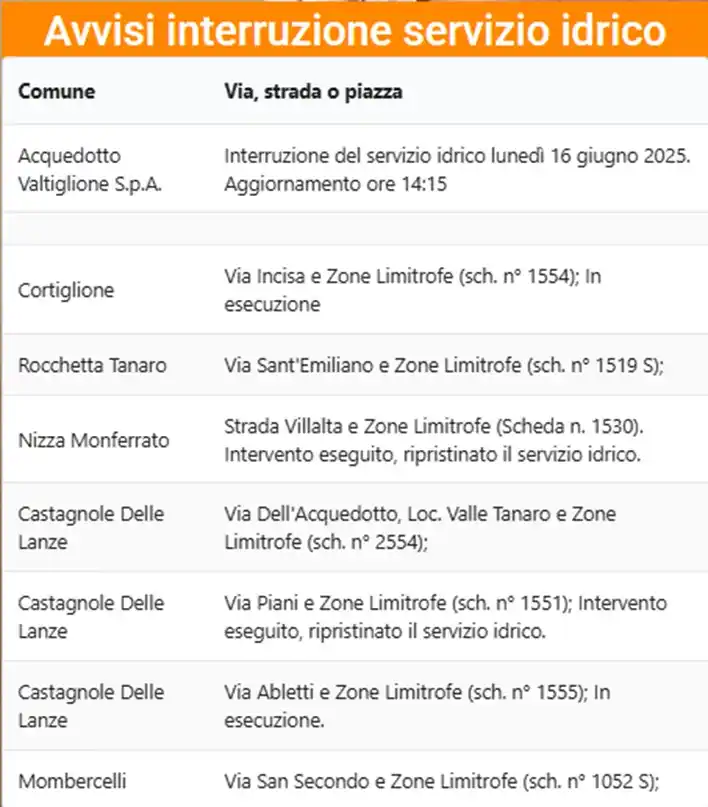This screenshot has width=708, height=807.
Task: Click the Via Piani sch. n° 1551 entry
Action: [446, 617]
